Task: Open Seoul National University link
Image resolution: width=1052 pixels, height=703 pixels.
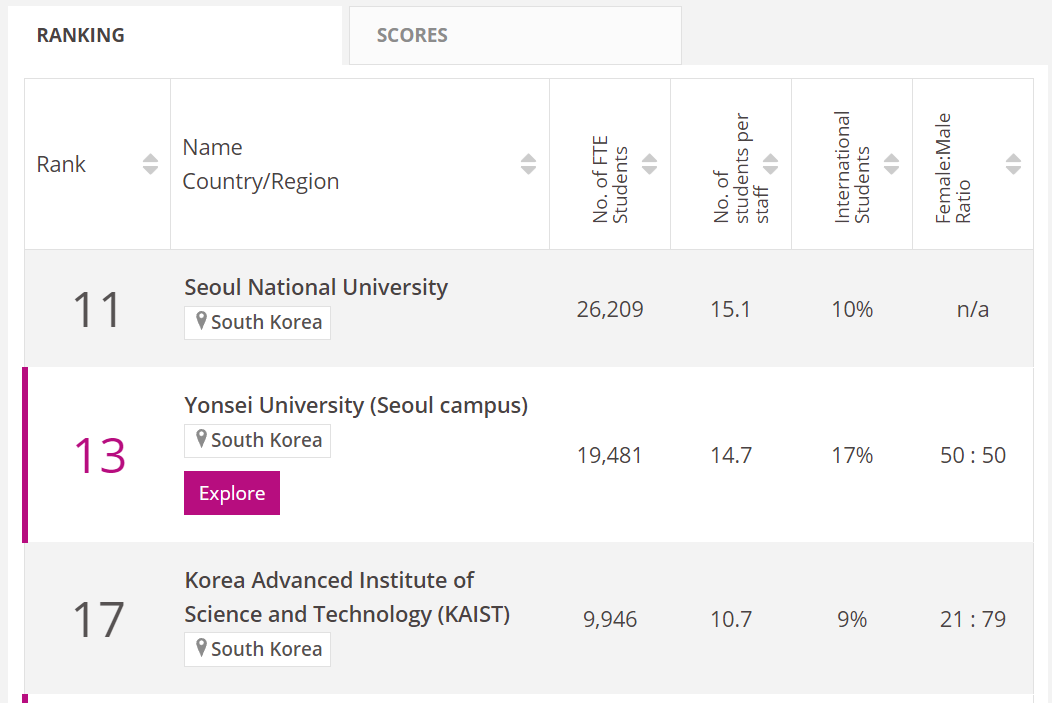Action: [x=316, y=287]
